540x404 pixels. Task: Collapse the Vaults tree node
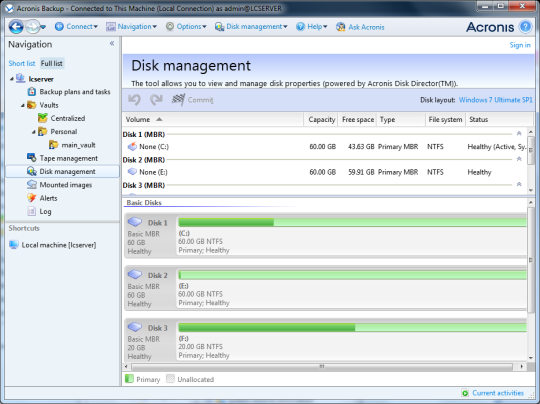point(22,105)
